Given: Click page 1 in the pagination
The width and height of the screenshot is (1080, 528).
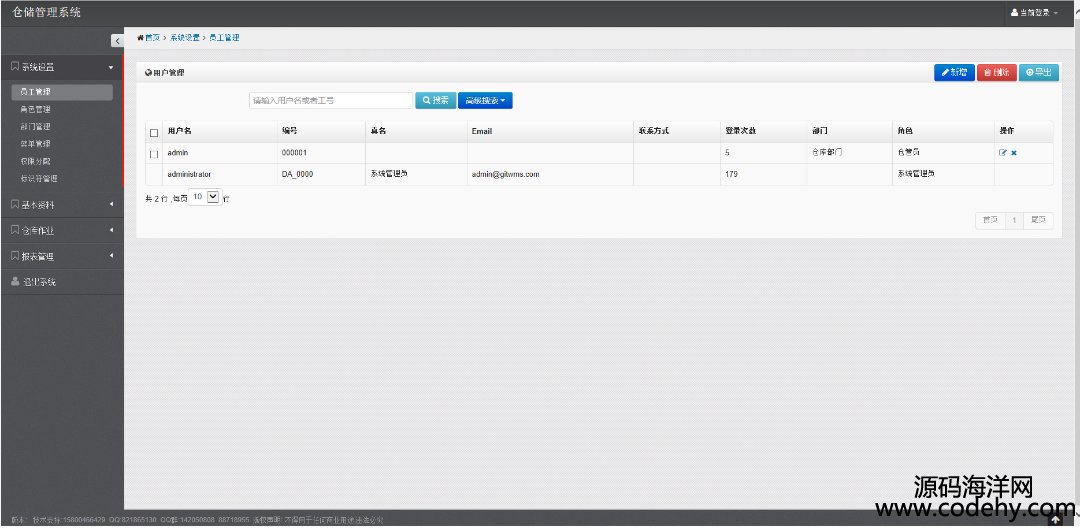Looking at the screenshot, I should [1014, 220].
